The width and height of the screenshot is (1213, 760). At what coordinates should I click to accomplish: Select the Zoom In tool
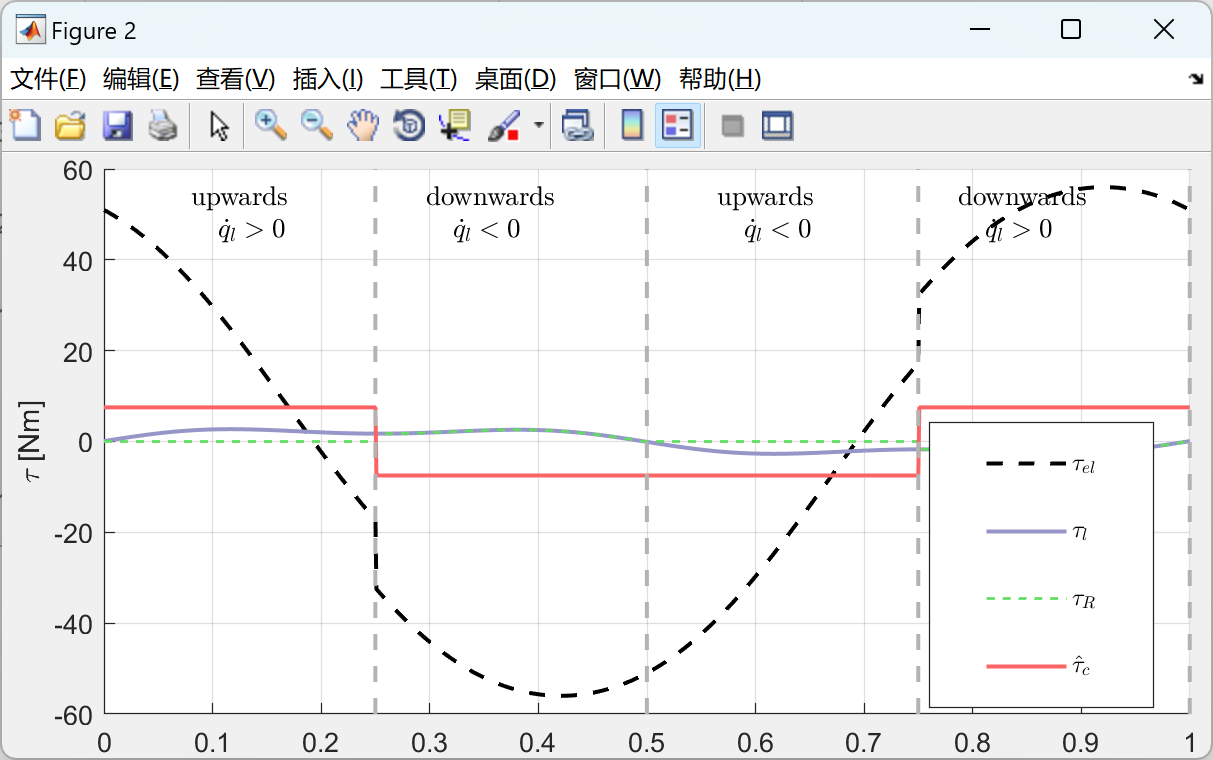tap(271, 126)
